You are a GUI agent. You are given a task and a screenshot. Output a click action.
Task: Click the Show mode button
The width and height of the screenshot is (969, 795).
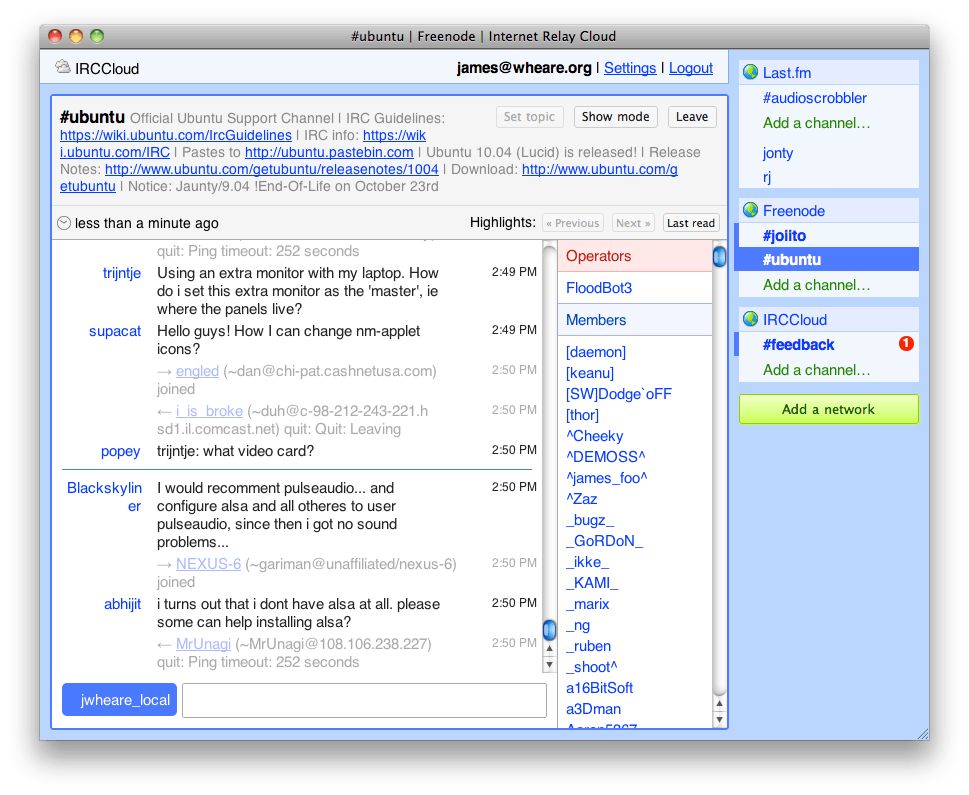[614, 117]
